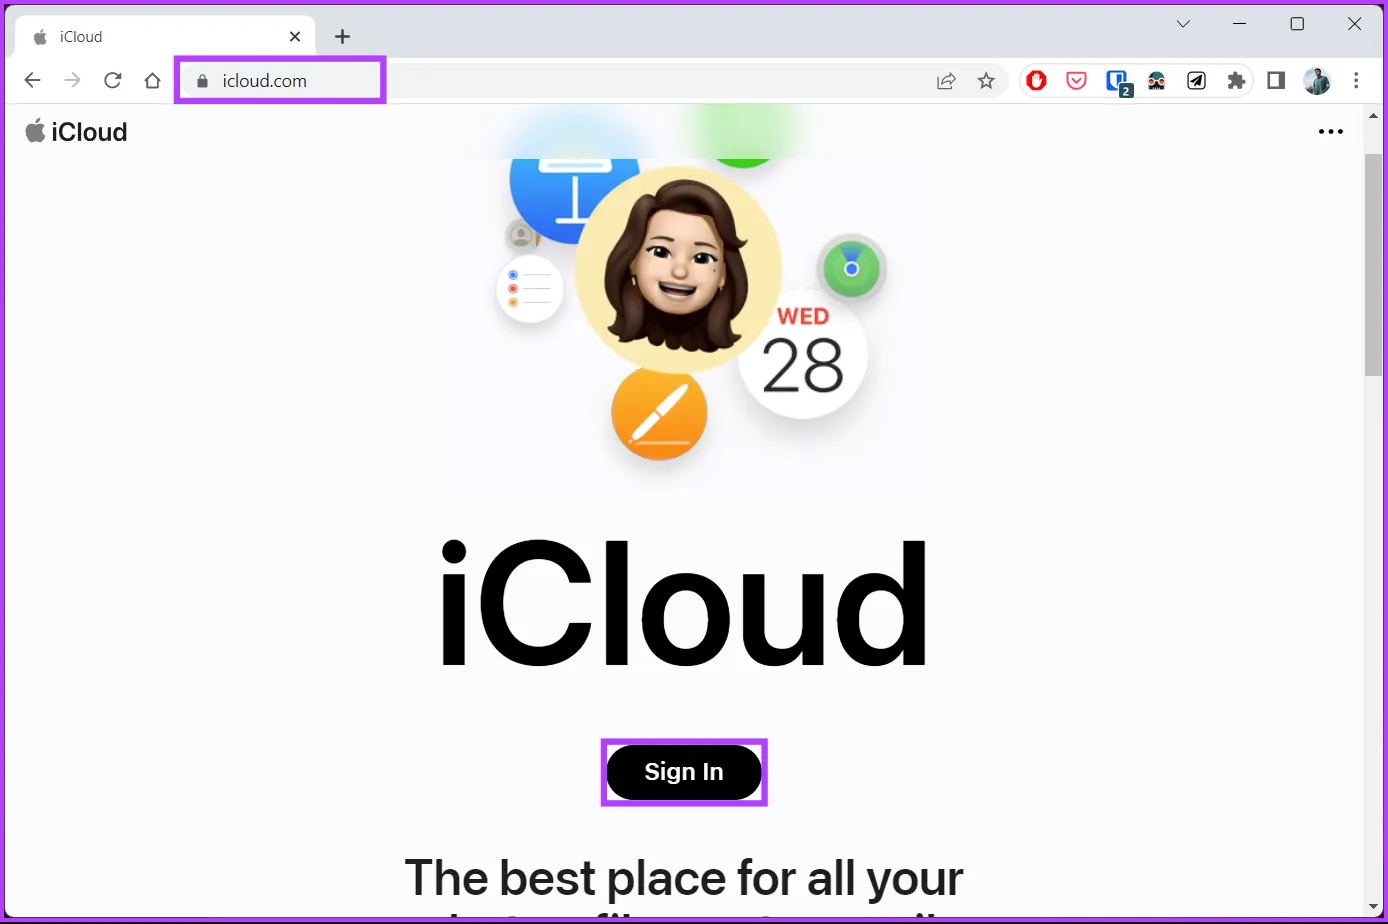
Task: Click the scrollbar up arrow
Action: pos(1375,118)
